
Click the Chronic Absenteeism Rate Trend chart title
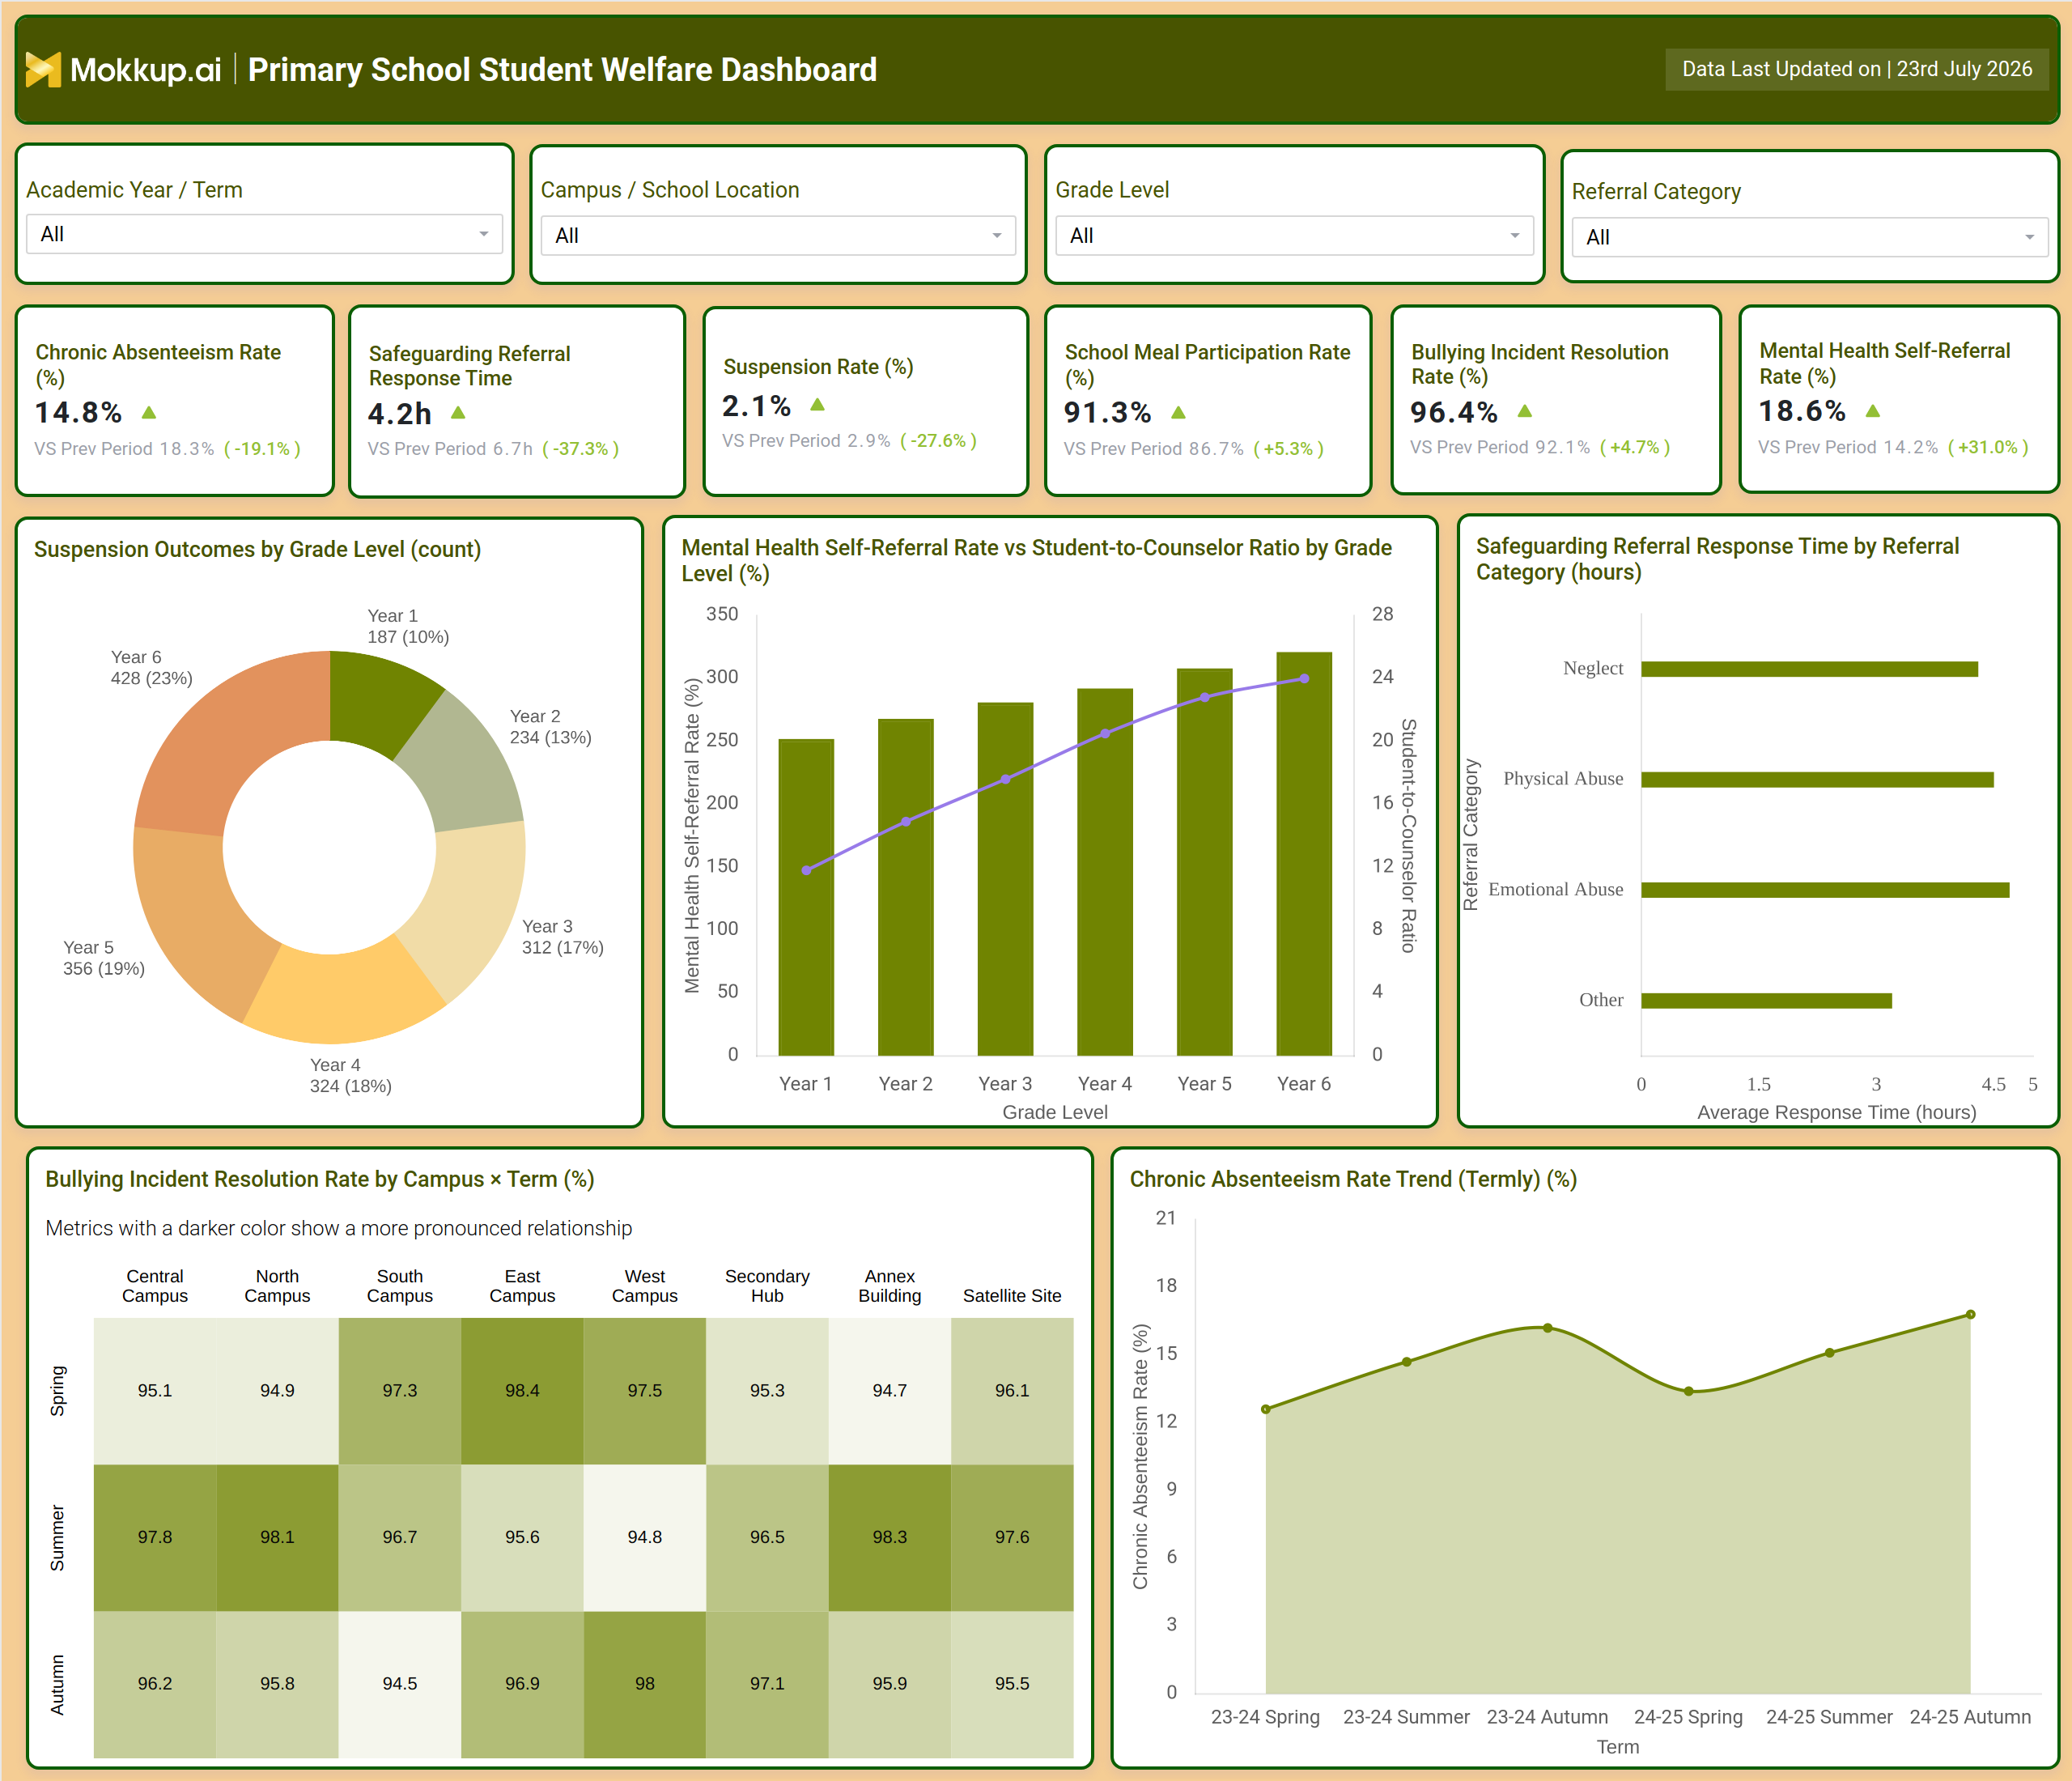(x=1353, y=1179)
